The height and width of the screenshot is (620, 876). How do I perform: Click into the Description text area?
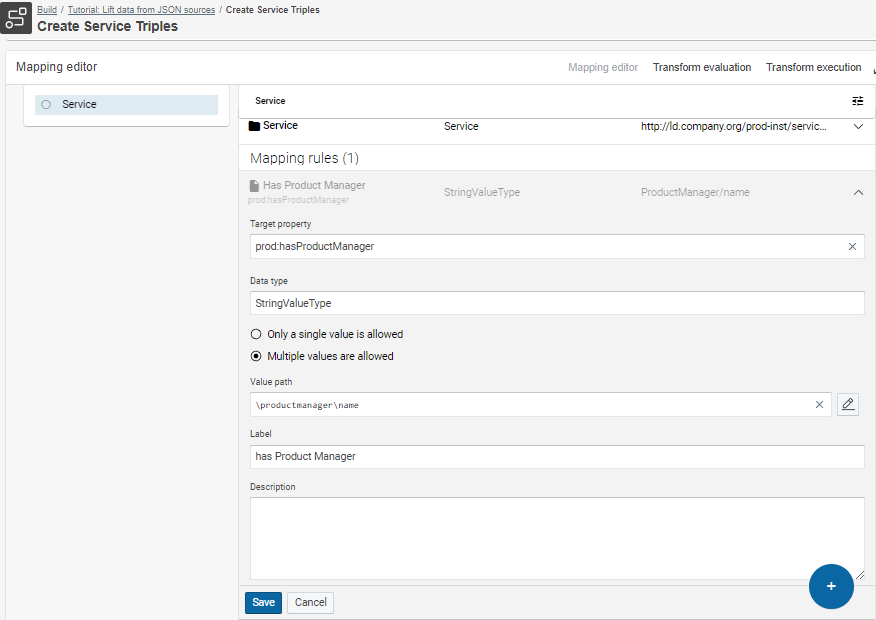556,537
